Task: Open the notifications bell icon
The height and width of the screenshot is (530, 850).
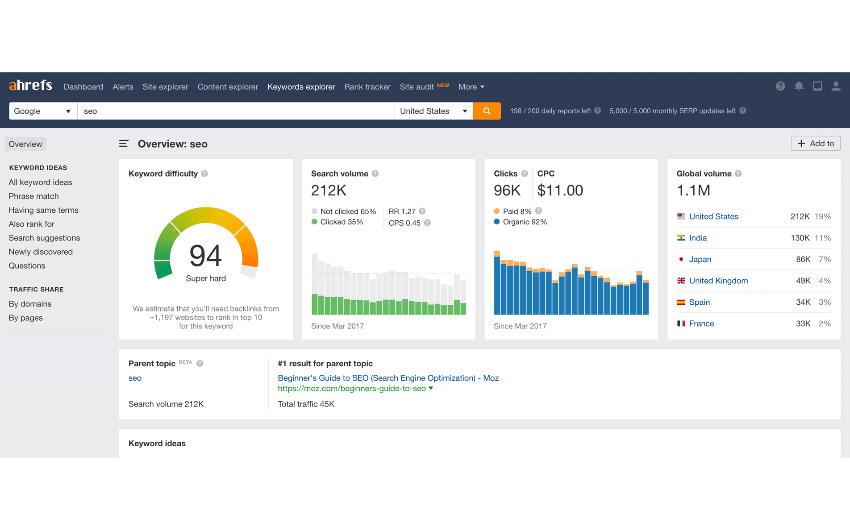Action: click(x=799, y=86)
